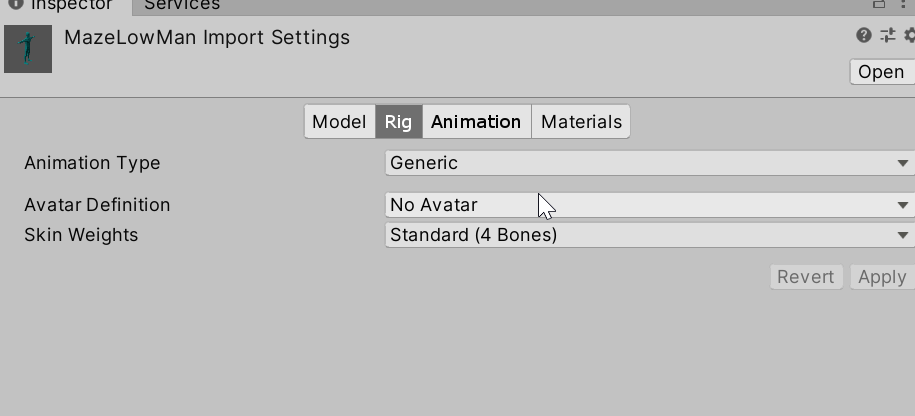Viewport: 915px width, 416px height.
Task: Open the Avatar Definition dropdown
Action: tap(648, 205)
